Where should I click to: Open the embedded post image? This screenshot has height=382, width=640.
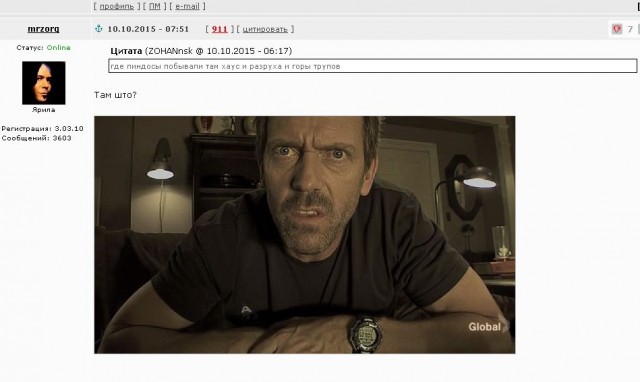pos(304,235)
